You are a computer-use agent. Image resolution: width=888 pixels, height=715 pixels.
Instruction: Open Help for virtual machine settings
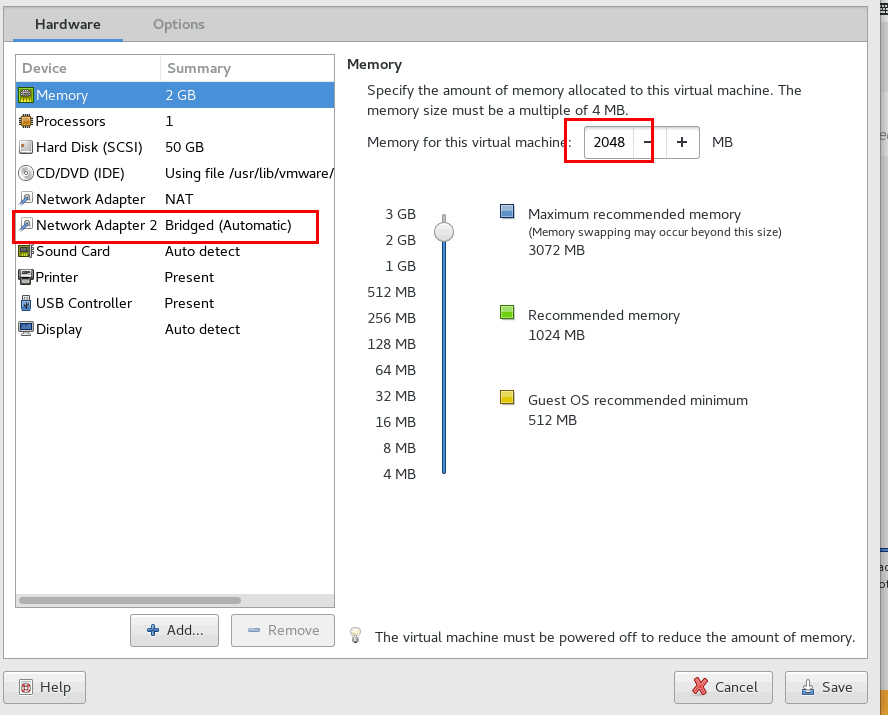(x=44, y=687)
